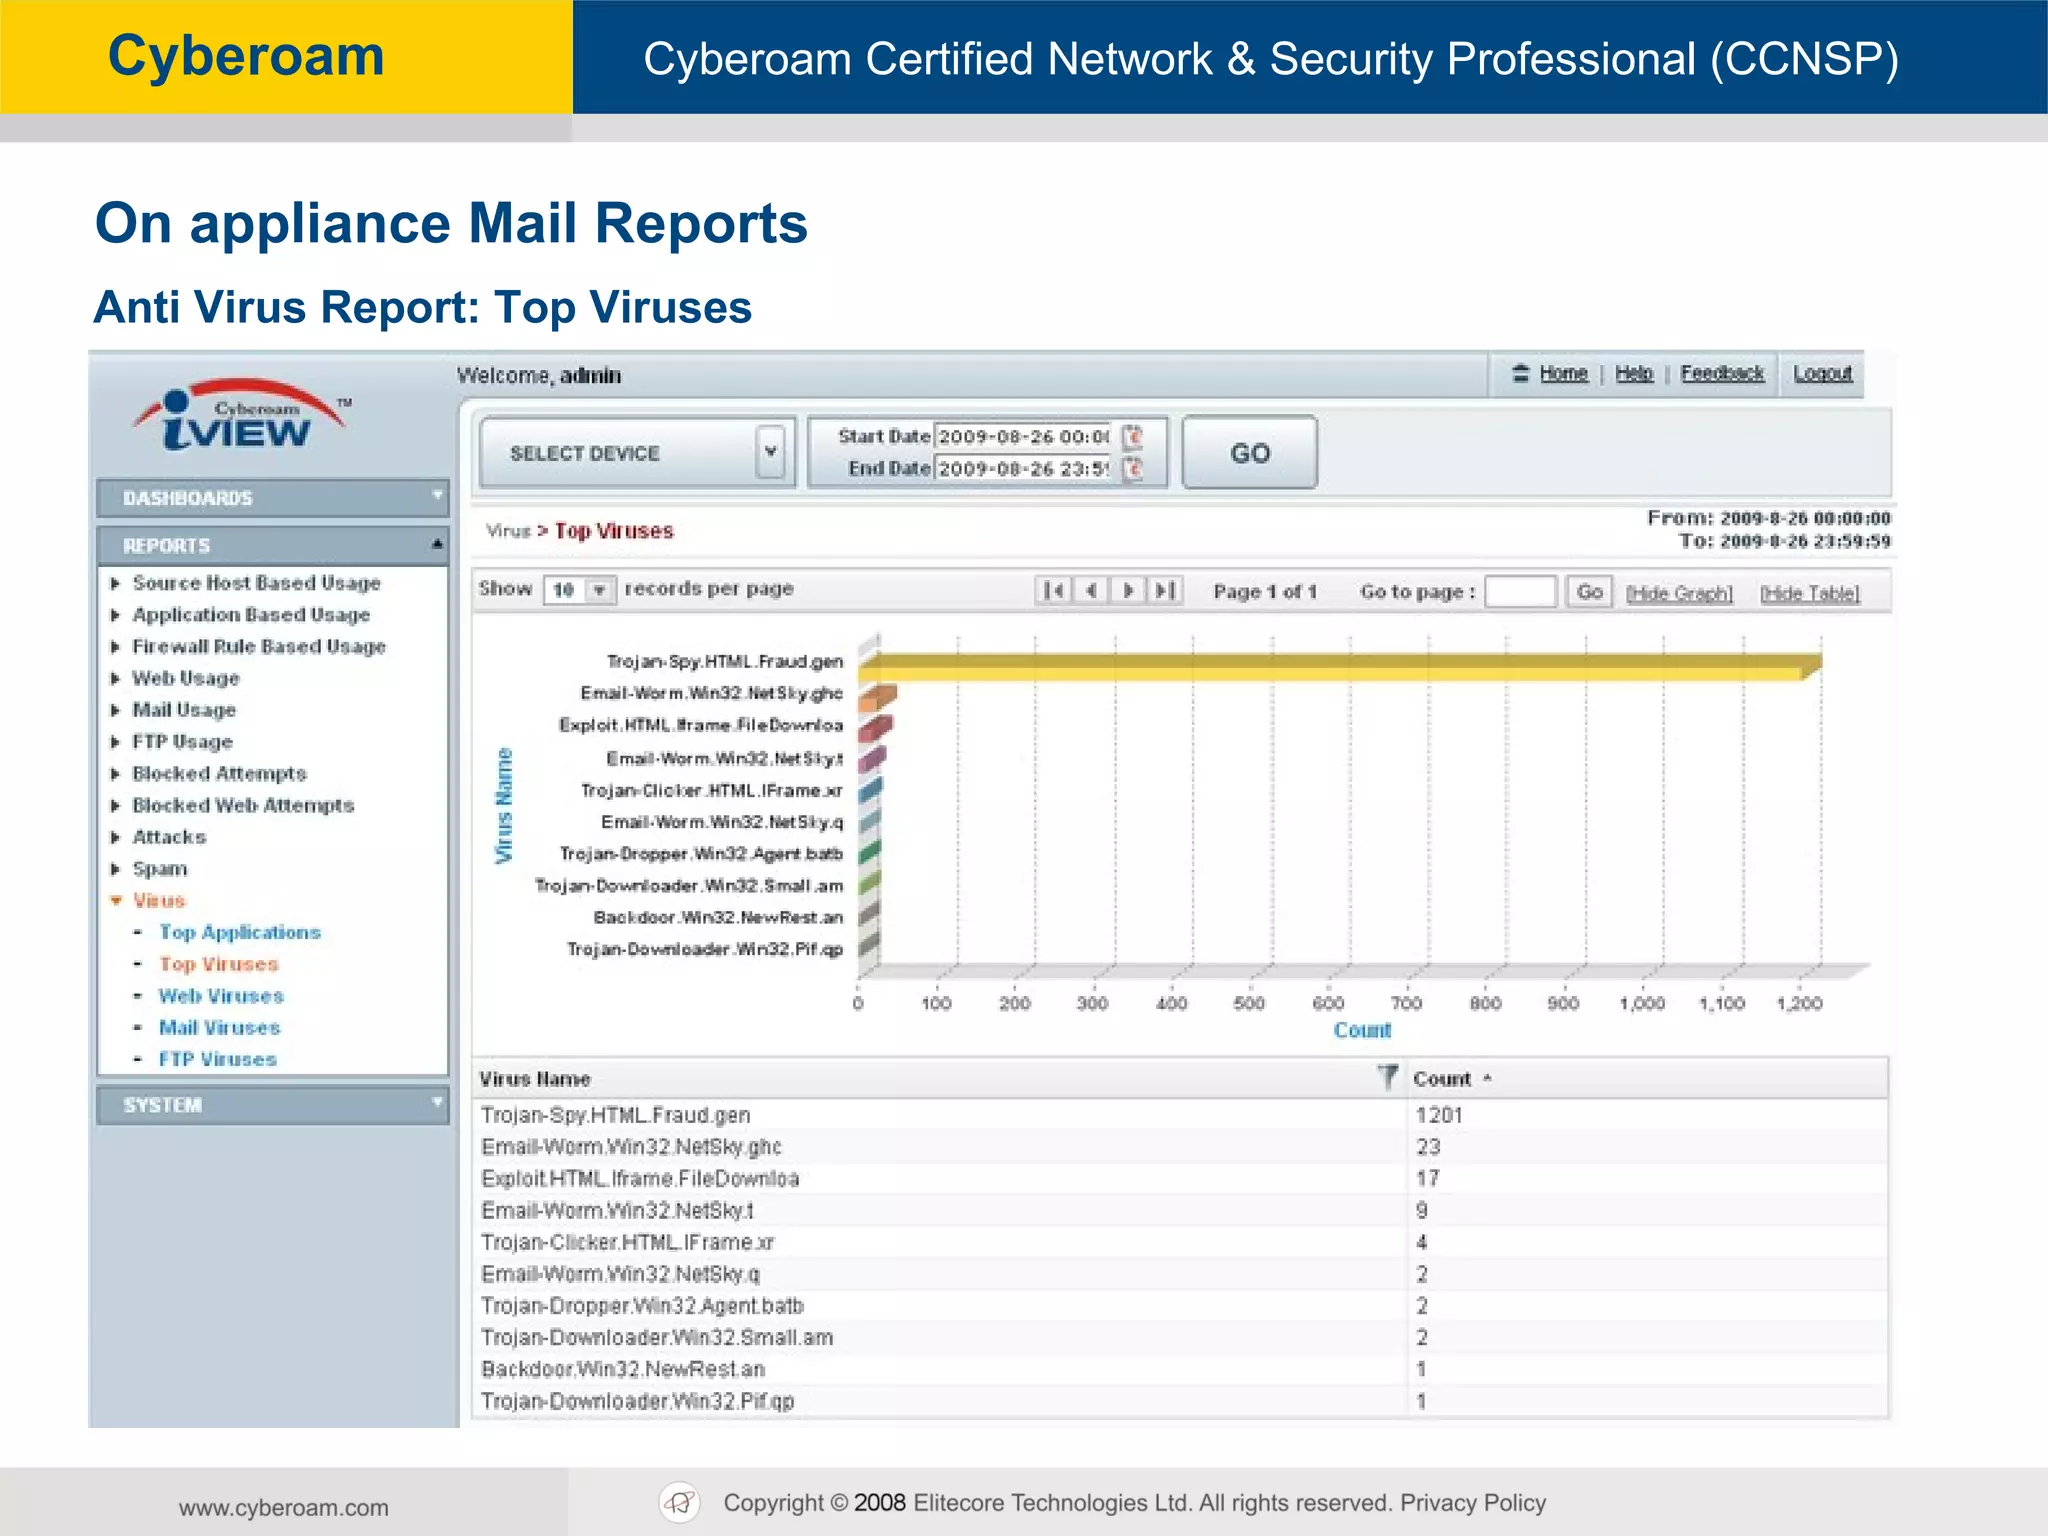Go to next page of records
The height and width of the screenshot is (1536, 2048).
(x=1128, y=591)
